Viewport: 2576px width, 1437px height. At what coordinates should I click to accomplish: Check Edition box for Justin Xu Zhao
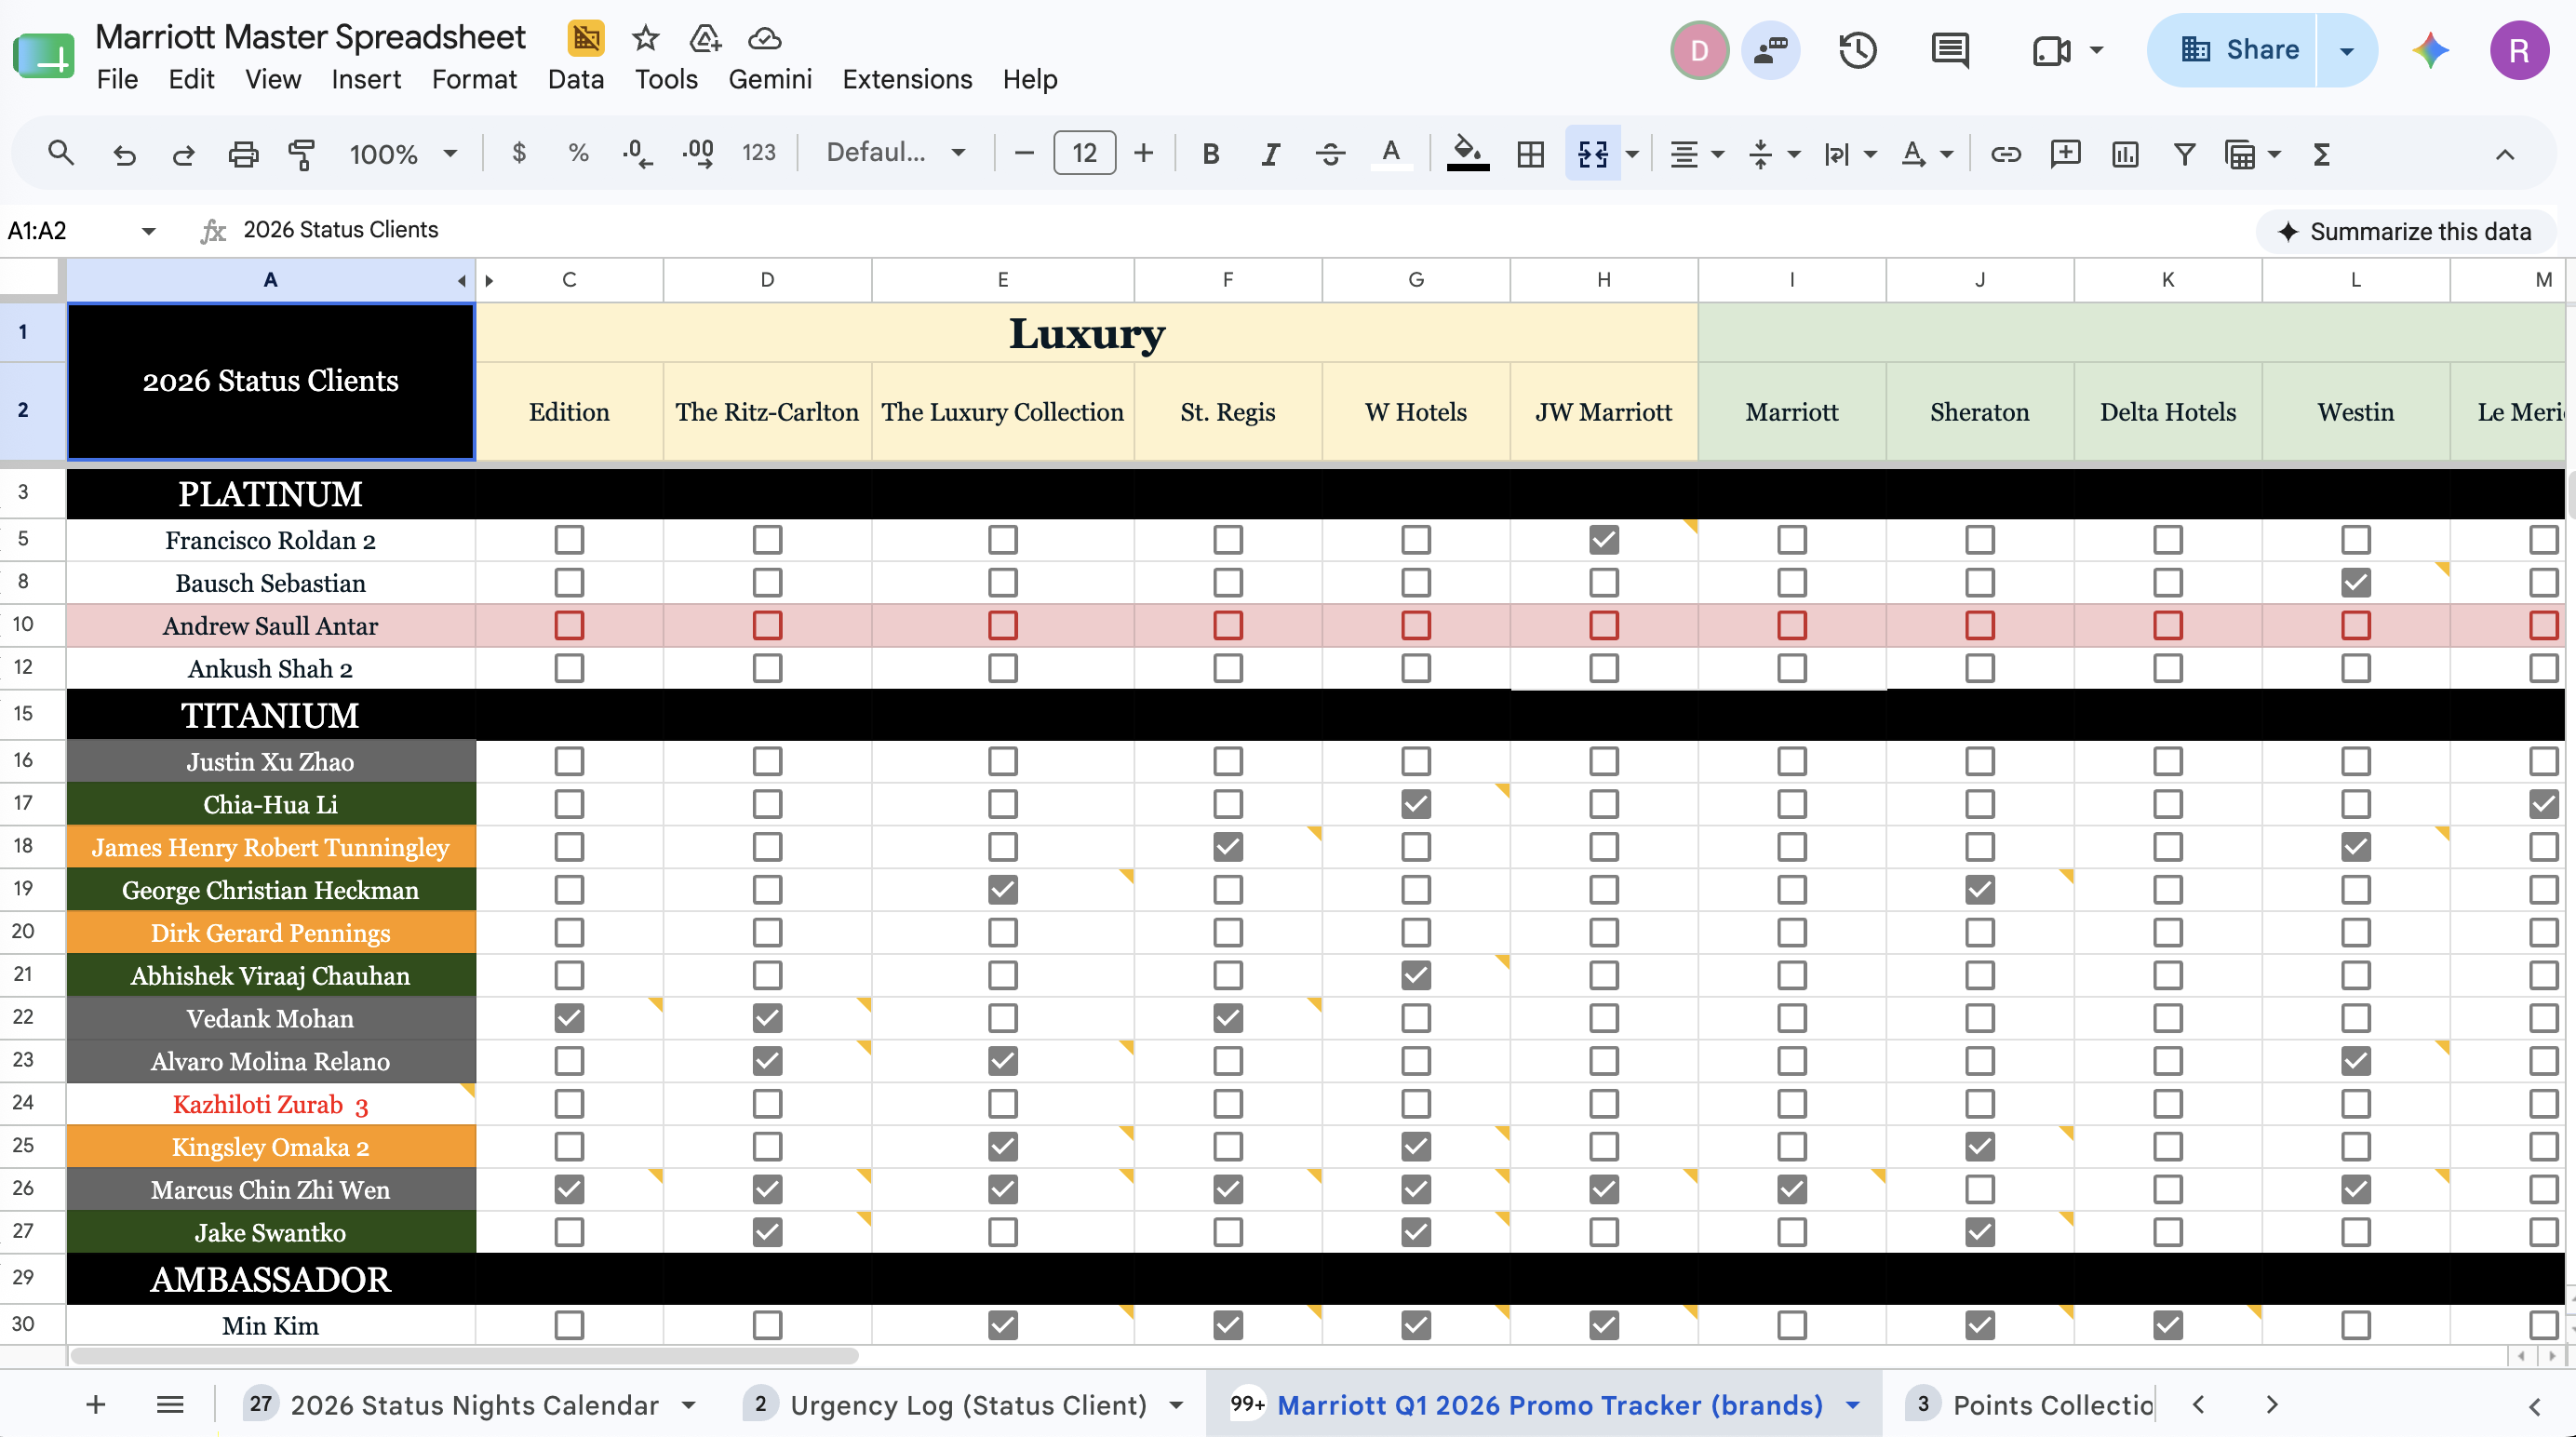coord(569,762)
